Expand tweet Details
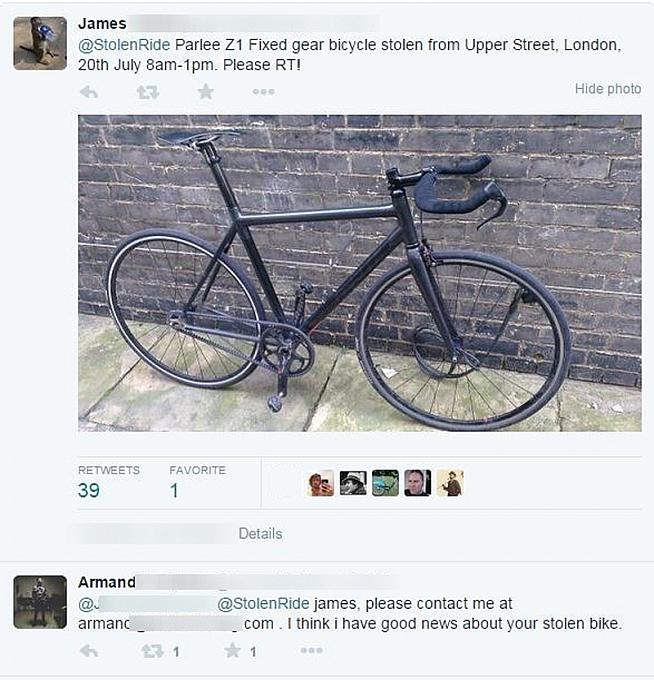Viewport: 654px width, 680px height. point(260,534)
